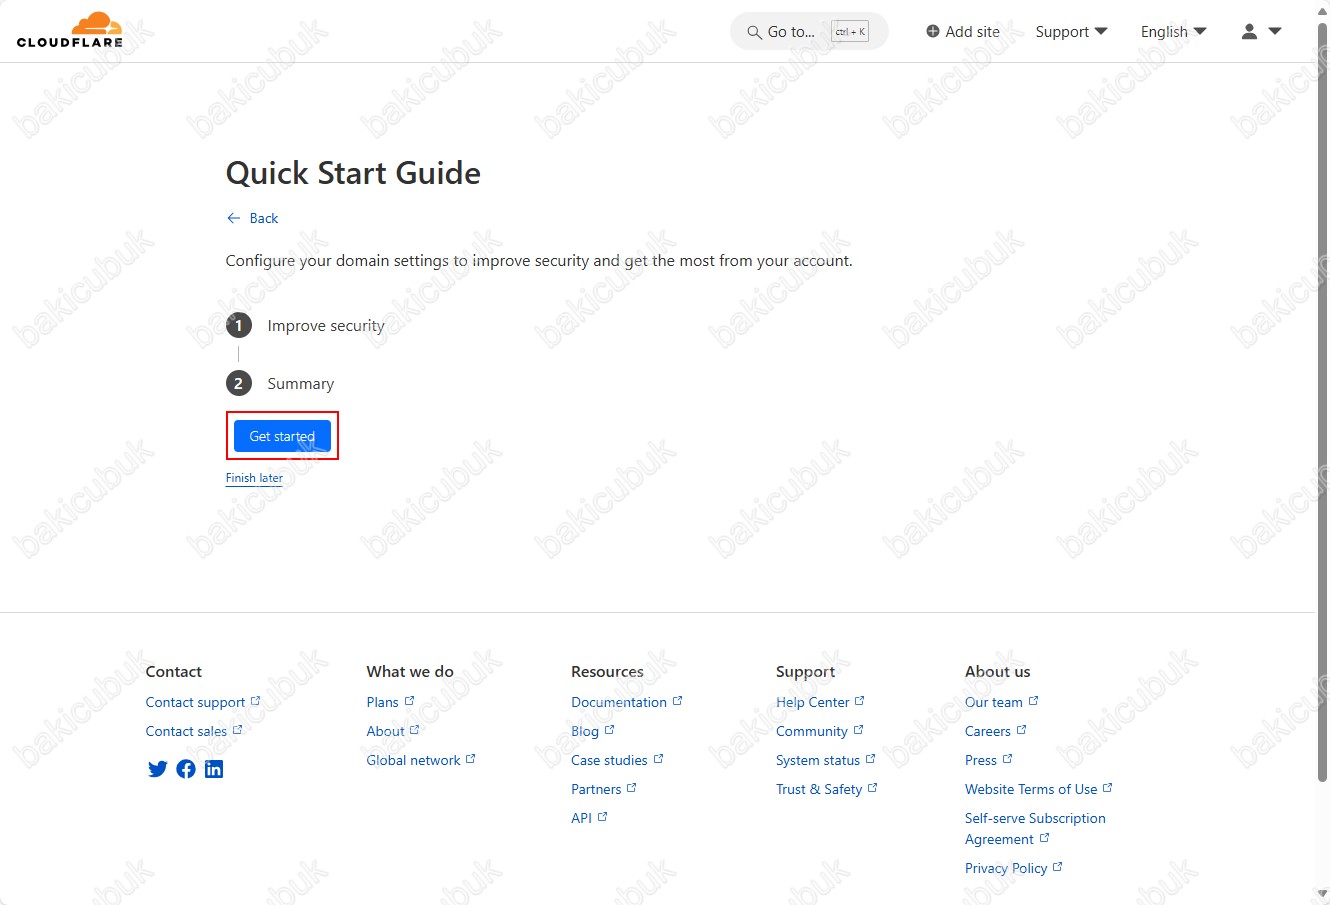
Task: Open the Go to search box
Action: pyautogui.click(x=809, y=32)
